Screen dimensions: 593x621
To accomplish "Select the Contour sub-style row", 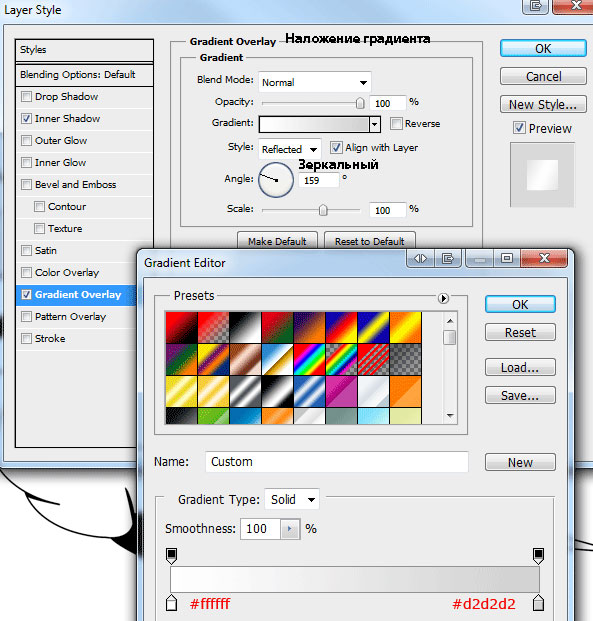I will (85, 207).
